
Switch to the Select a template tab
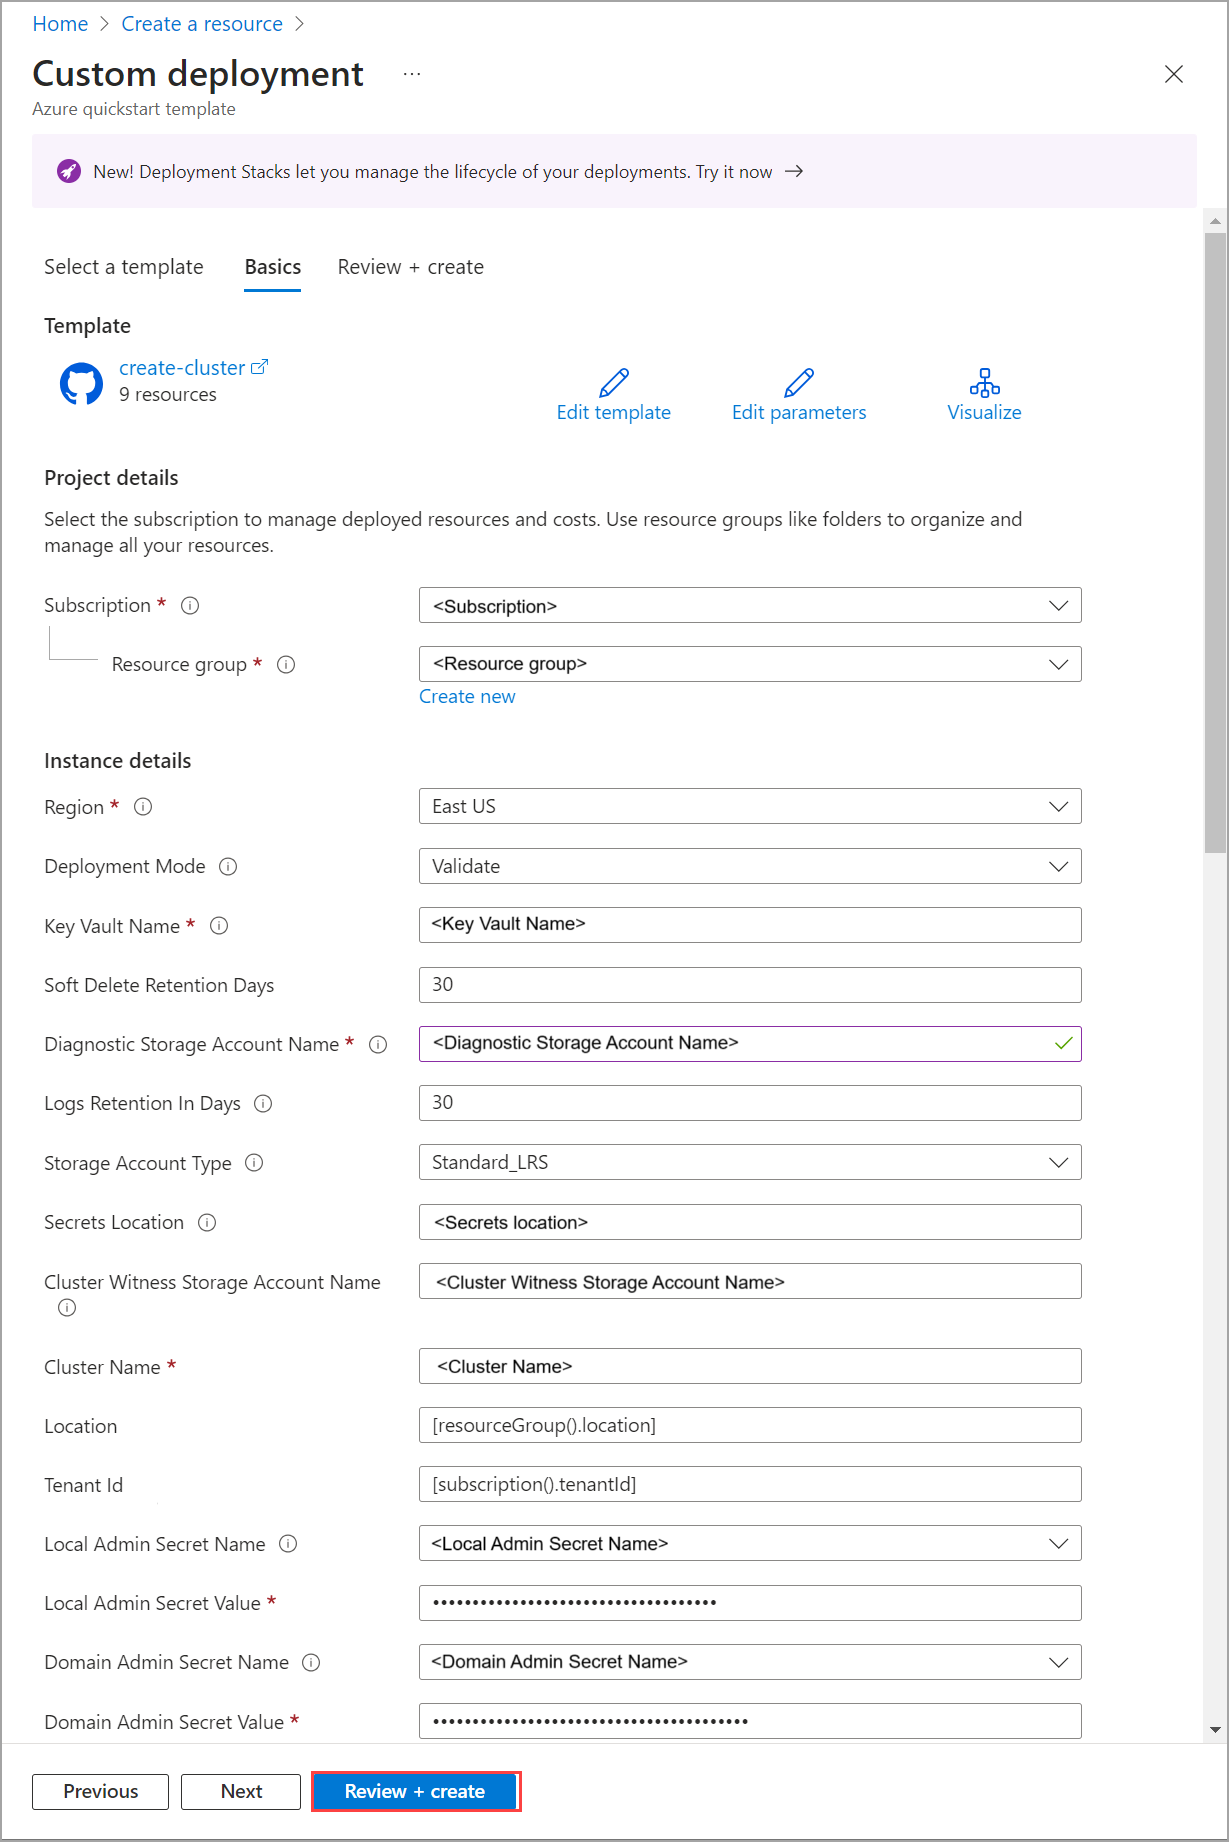tap(124, 267)
